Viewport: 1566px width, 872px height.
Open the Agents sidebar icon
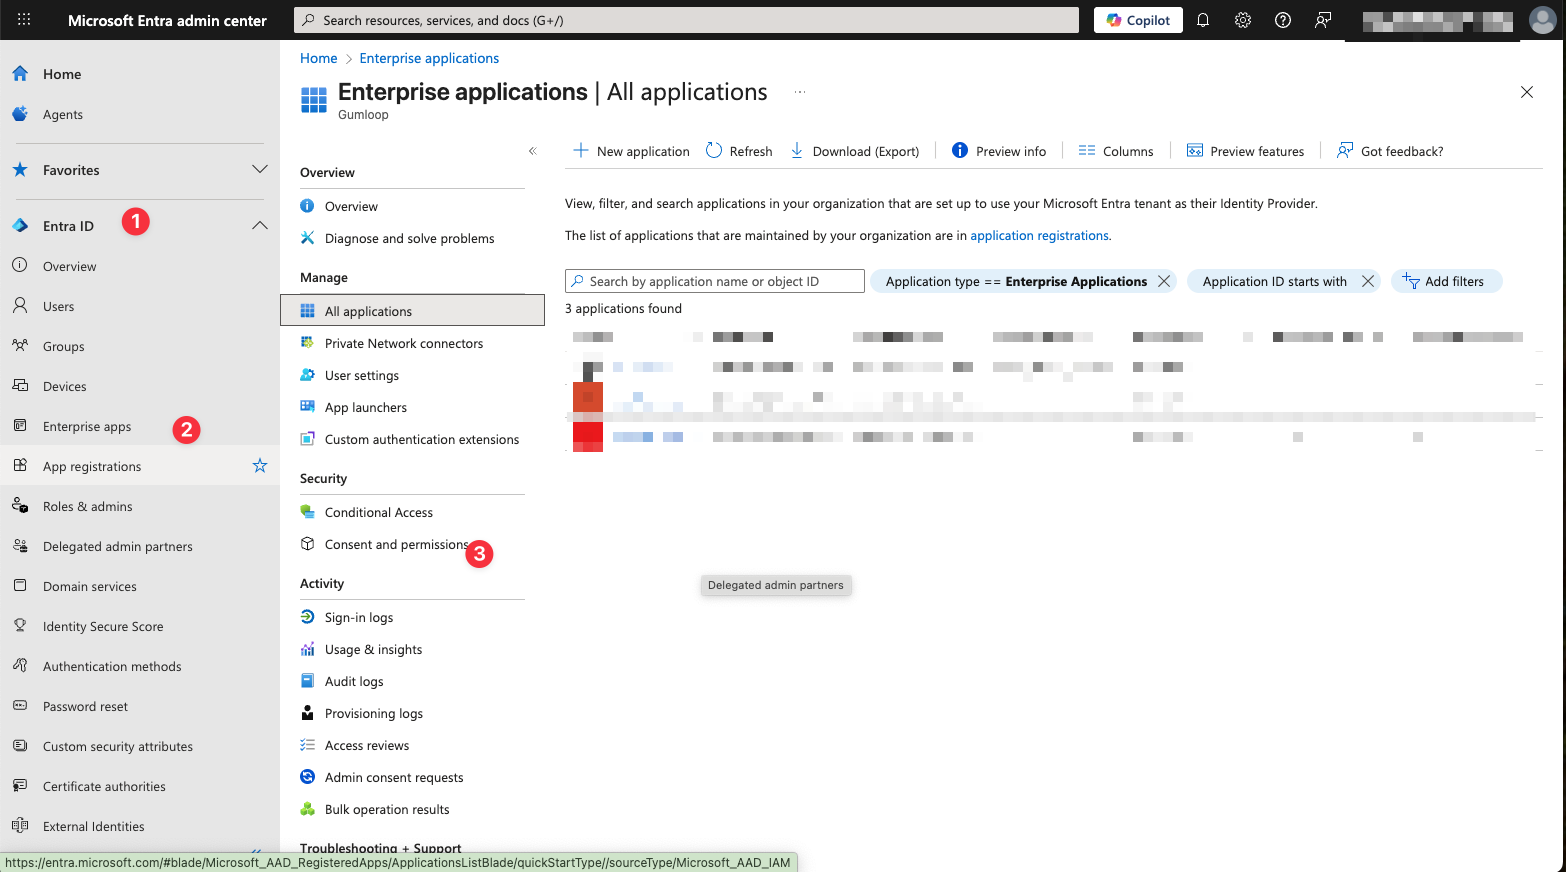20,114
